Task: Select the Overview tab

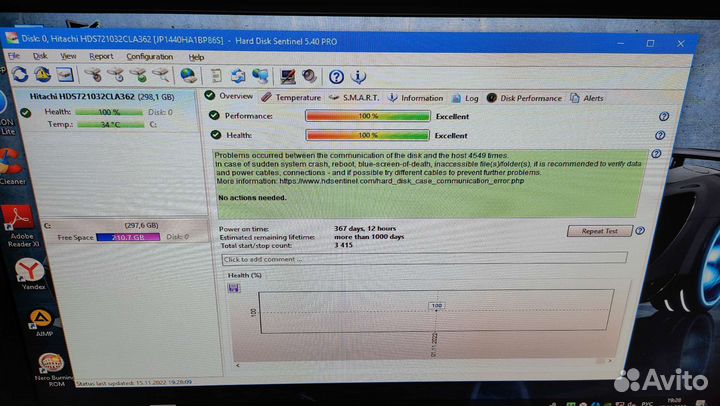Action: pyautogui.click(x=229, y=96)
